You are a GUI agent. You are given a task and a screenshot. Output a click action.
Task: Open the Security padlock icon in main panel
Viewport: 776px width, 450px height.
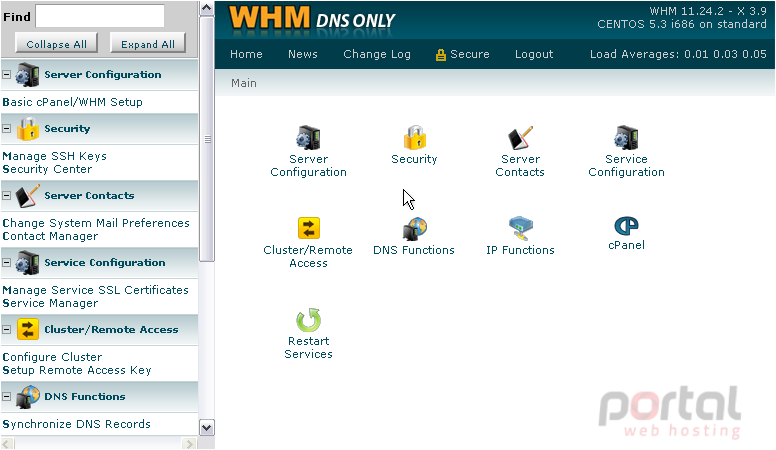pos(414,138)
